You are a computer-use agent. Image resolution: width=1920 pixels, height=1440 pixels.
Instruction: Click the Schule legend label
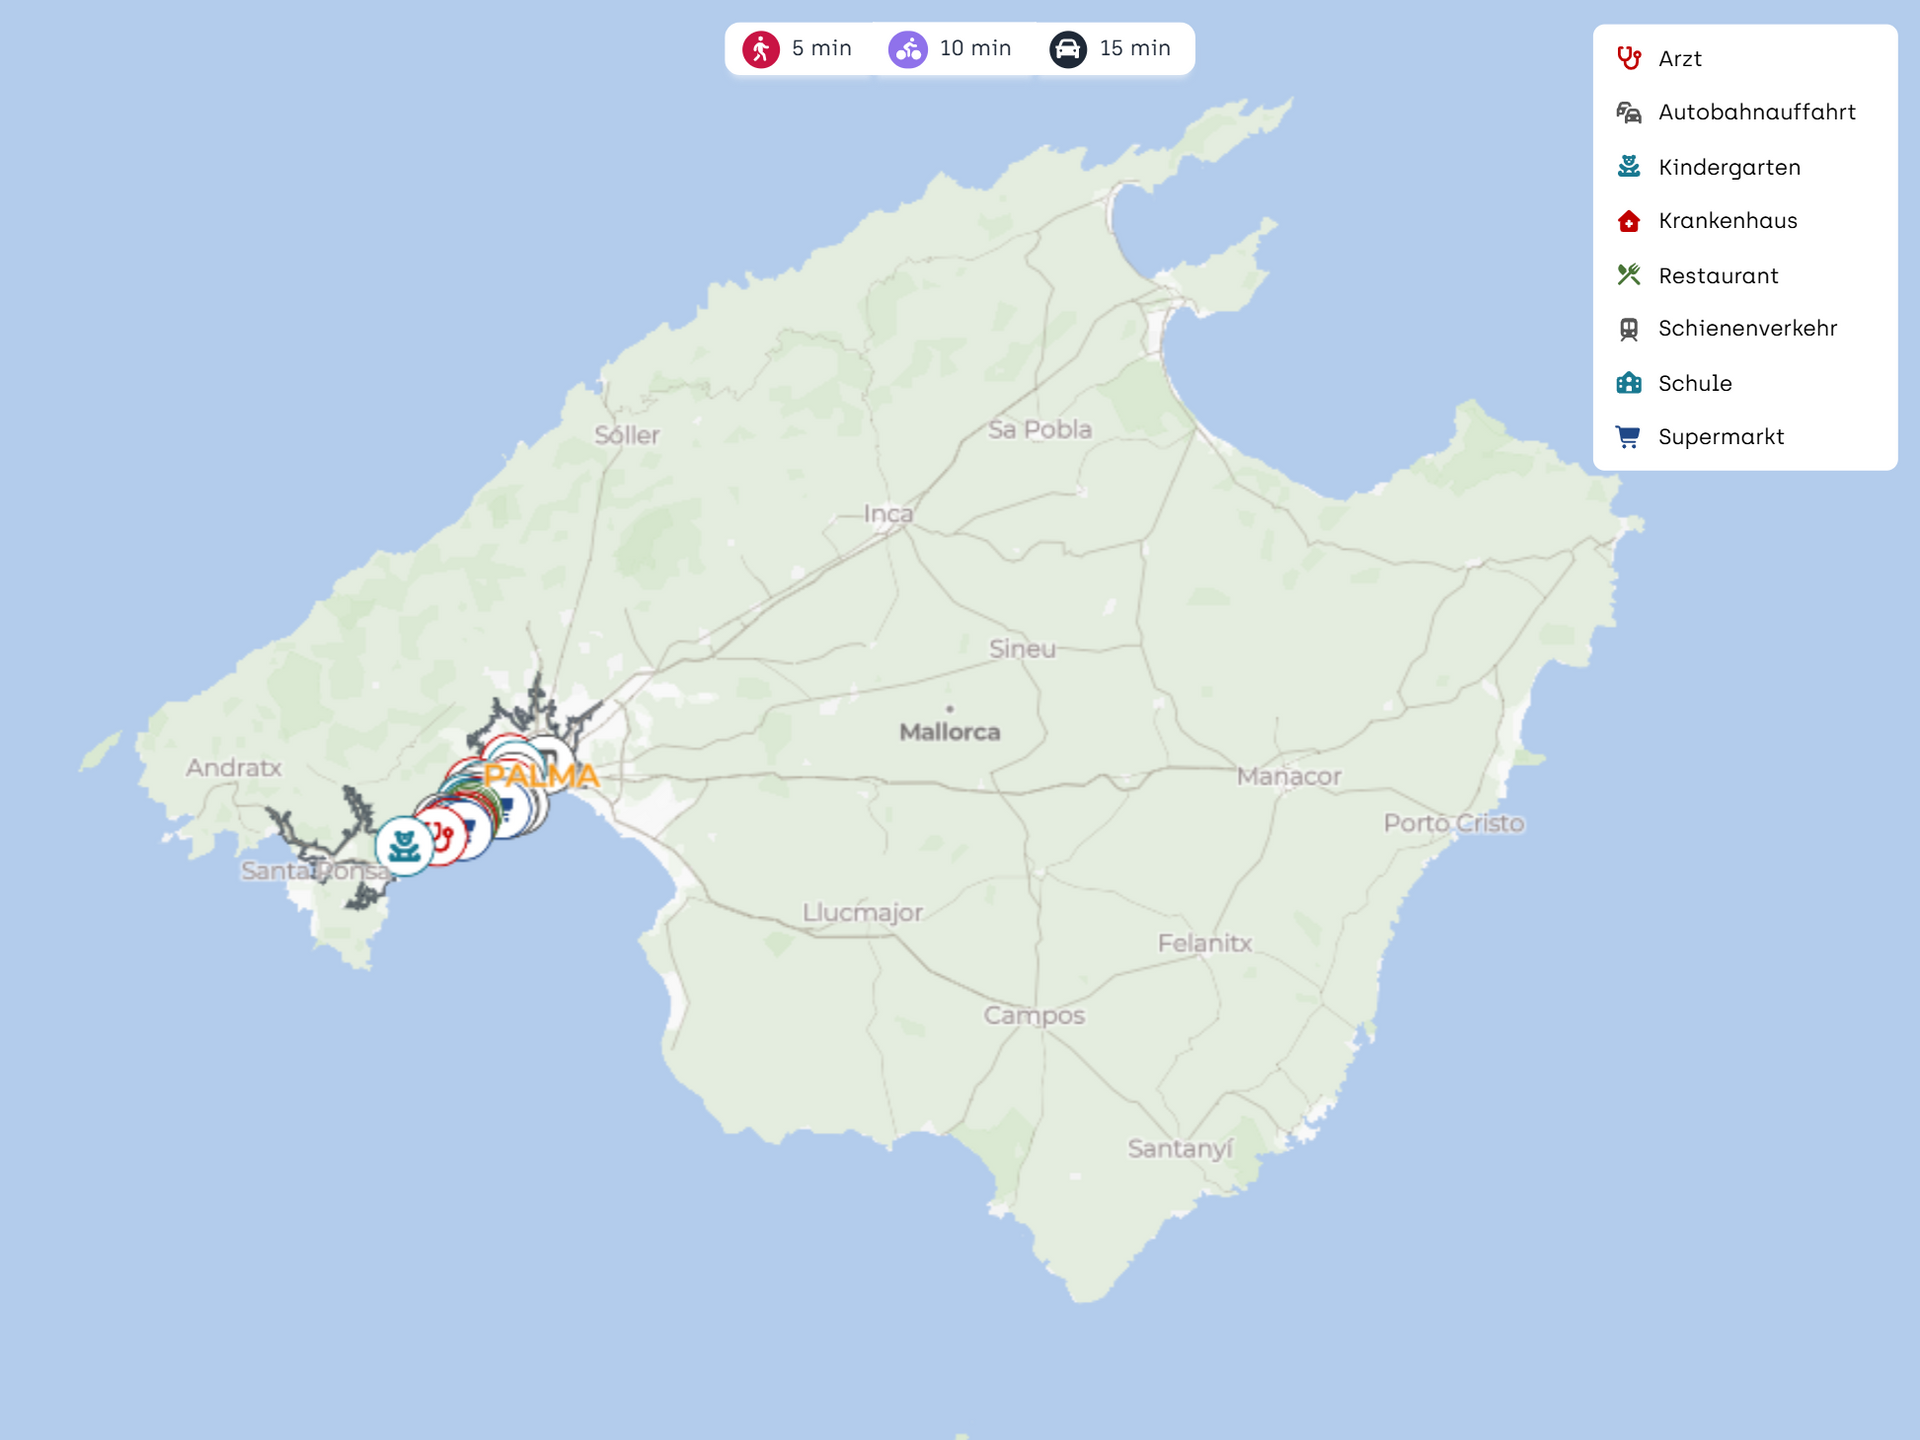pyautogui.click(x=1695, y=383)
